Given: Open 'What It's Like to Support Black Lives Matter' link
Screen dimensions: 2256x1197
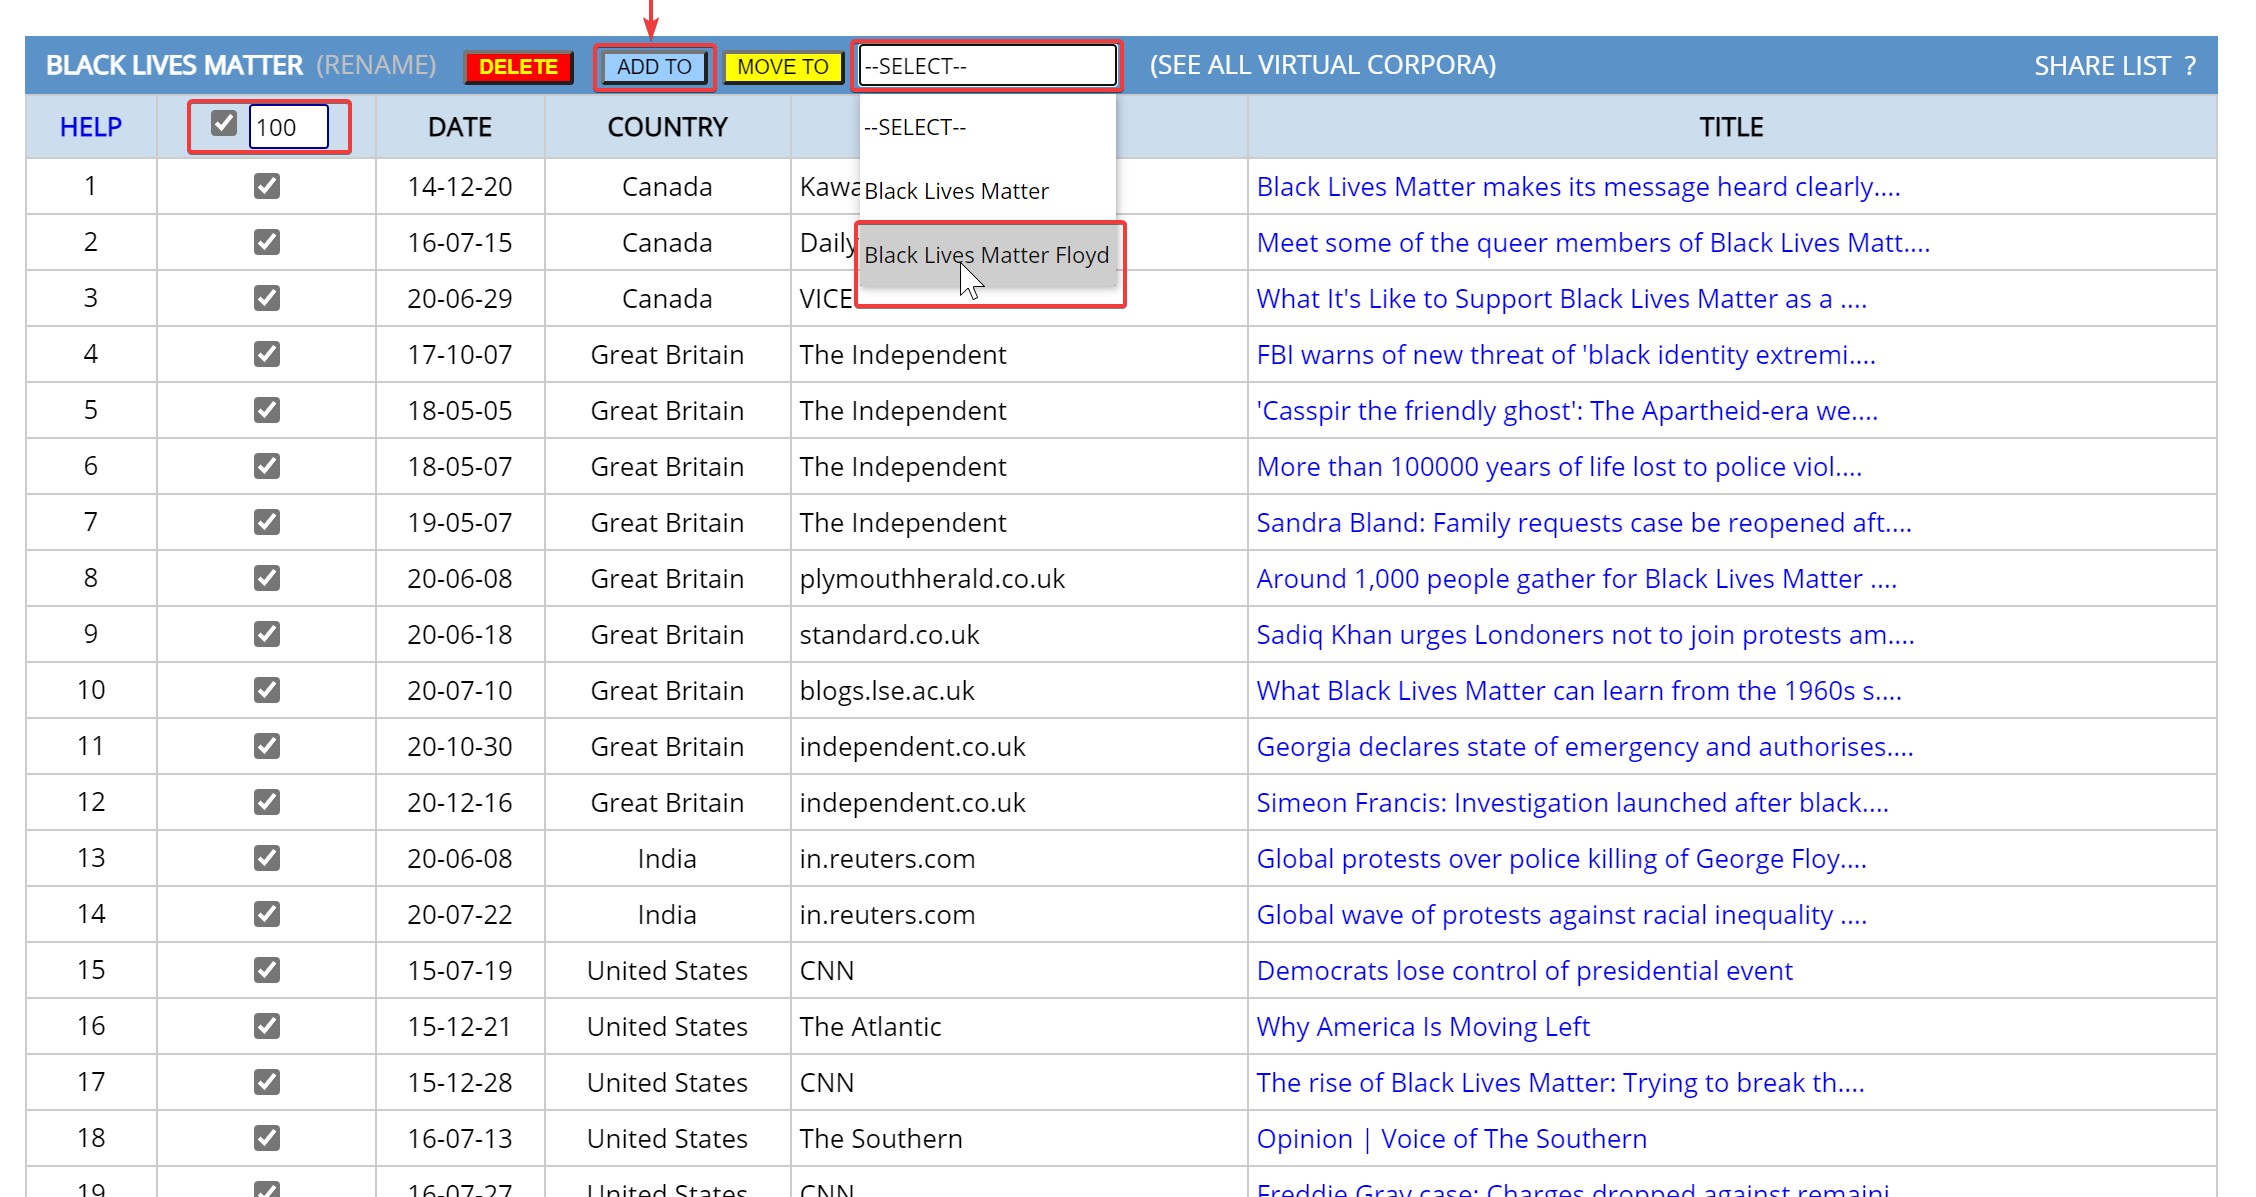Looking at the screenshot, I should click(1561, 299).
